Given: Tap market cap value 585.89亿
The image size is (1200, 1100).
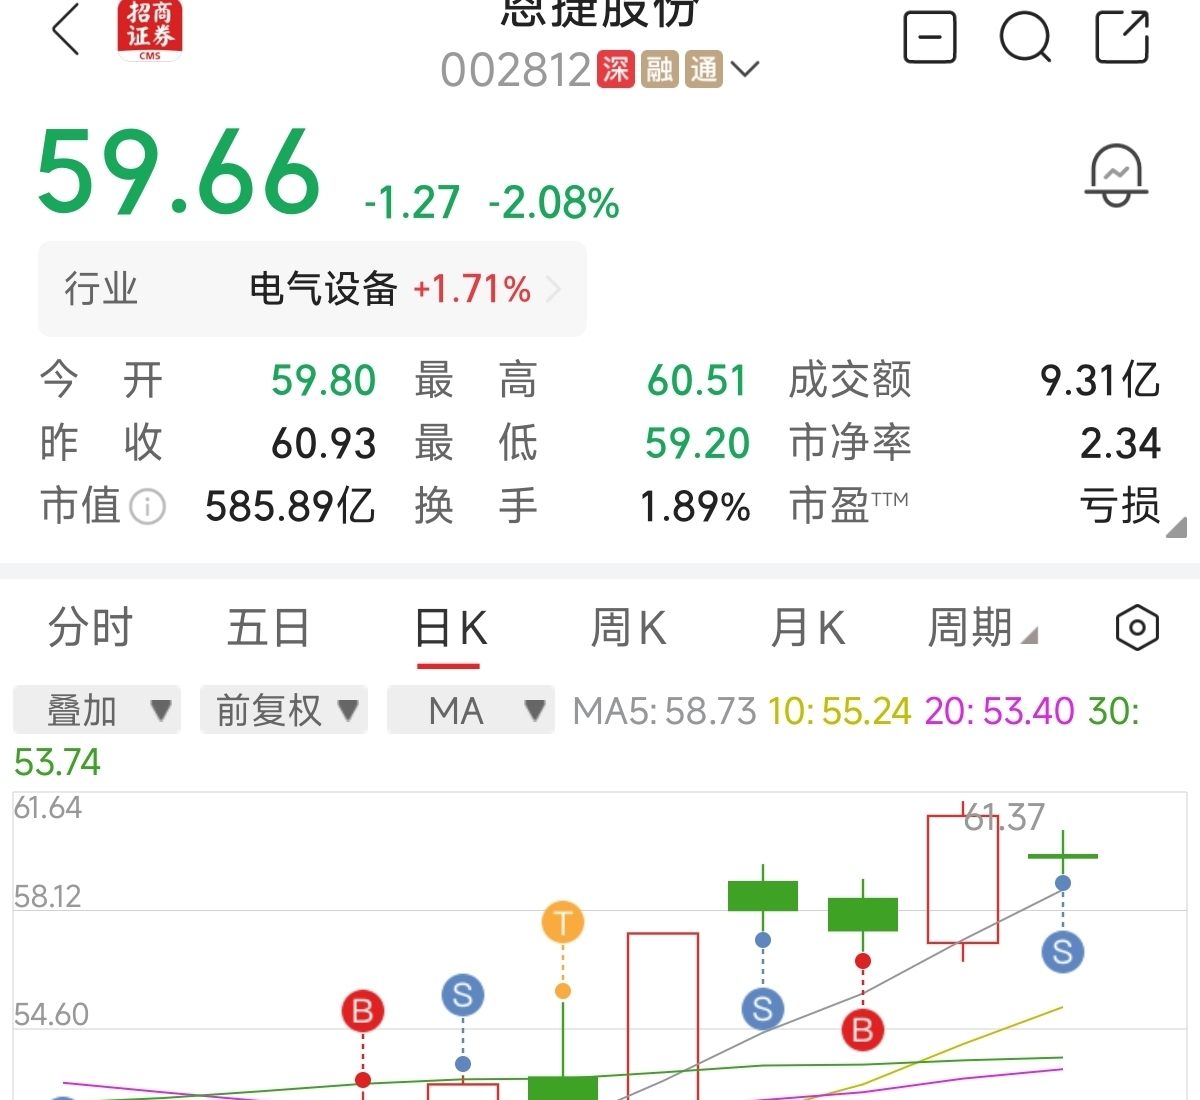Looking at the screenshot, I should tap(290, 507).
